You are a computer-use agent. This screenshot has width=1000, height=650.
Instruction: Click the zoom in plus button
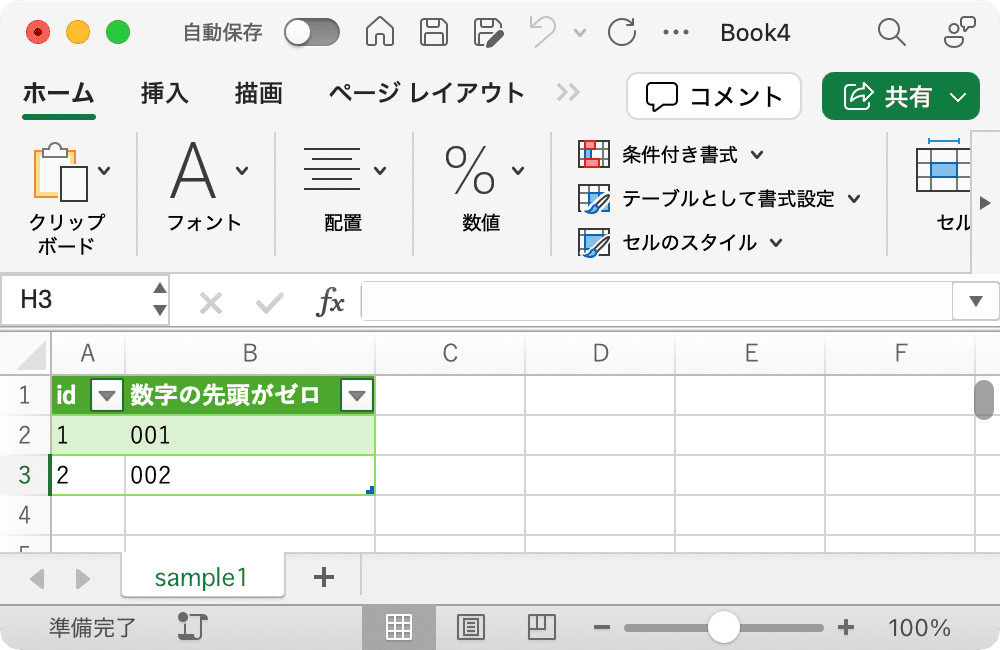coord(846,628)
